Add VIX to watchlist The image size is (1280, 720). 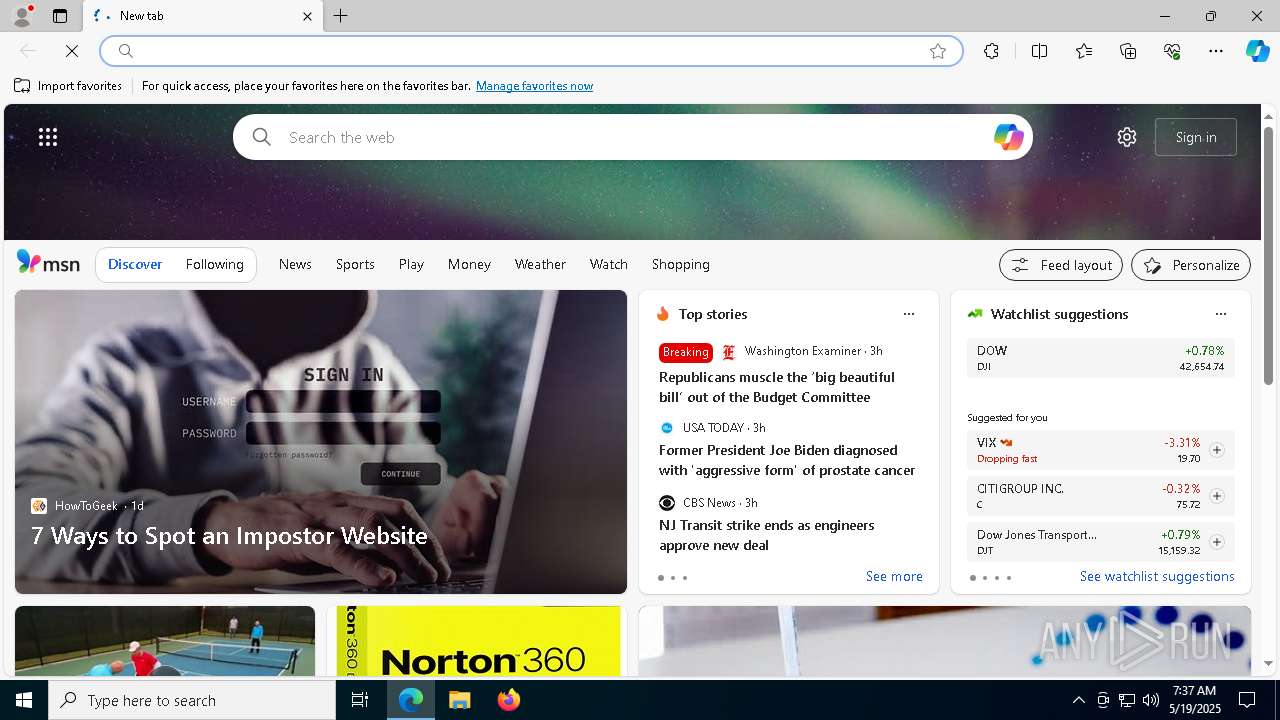point(1216,450)
